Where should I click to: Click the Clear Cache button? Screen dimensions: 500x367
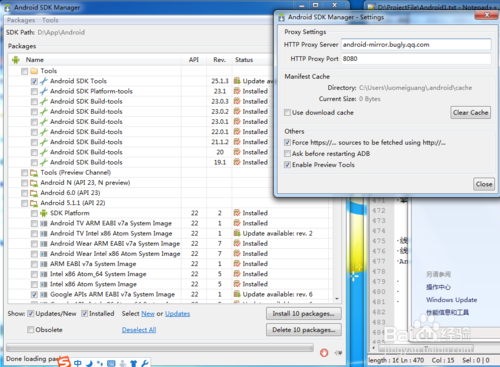(x=471, y=113)
